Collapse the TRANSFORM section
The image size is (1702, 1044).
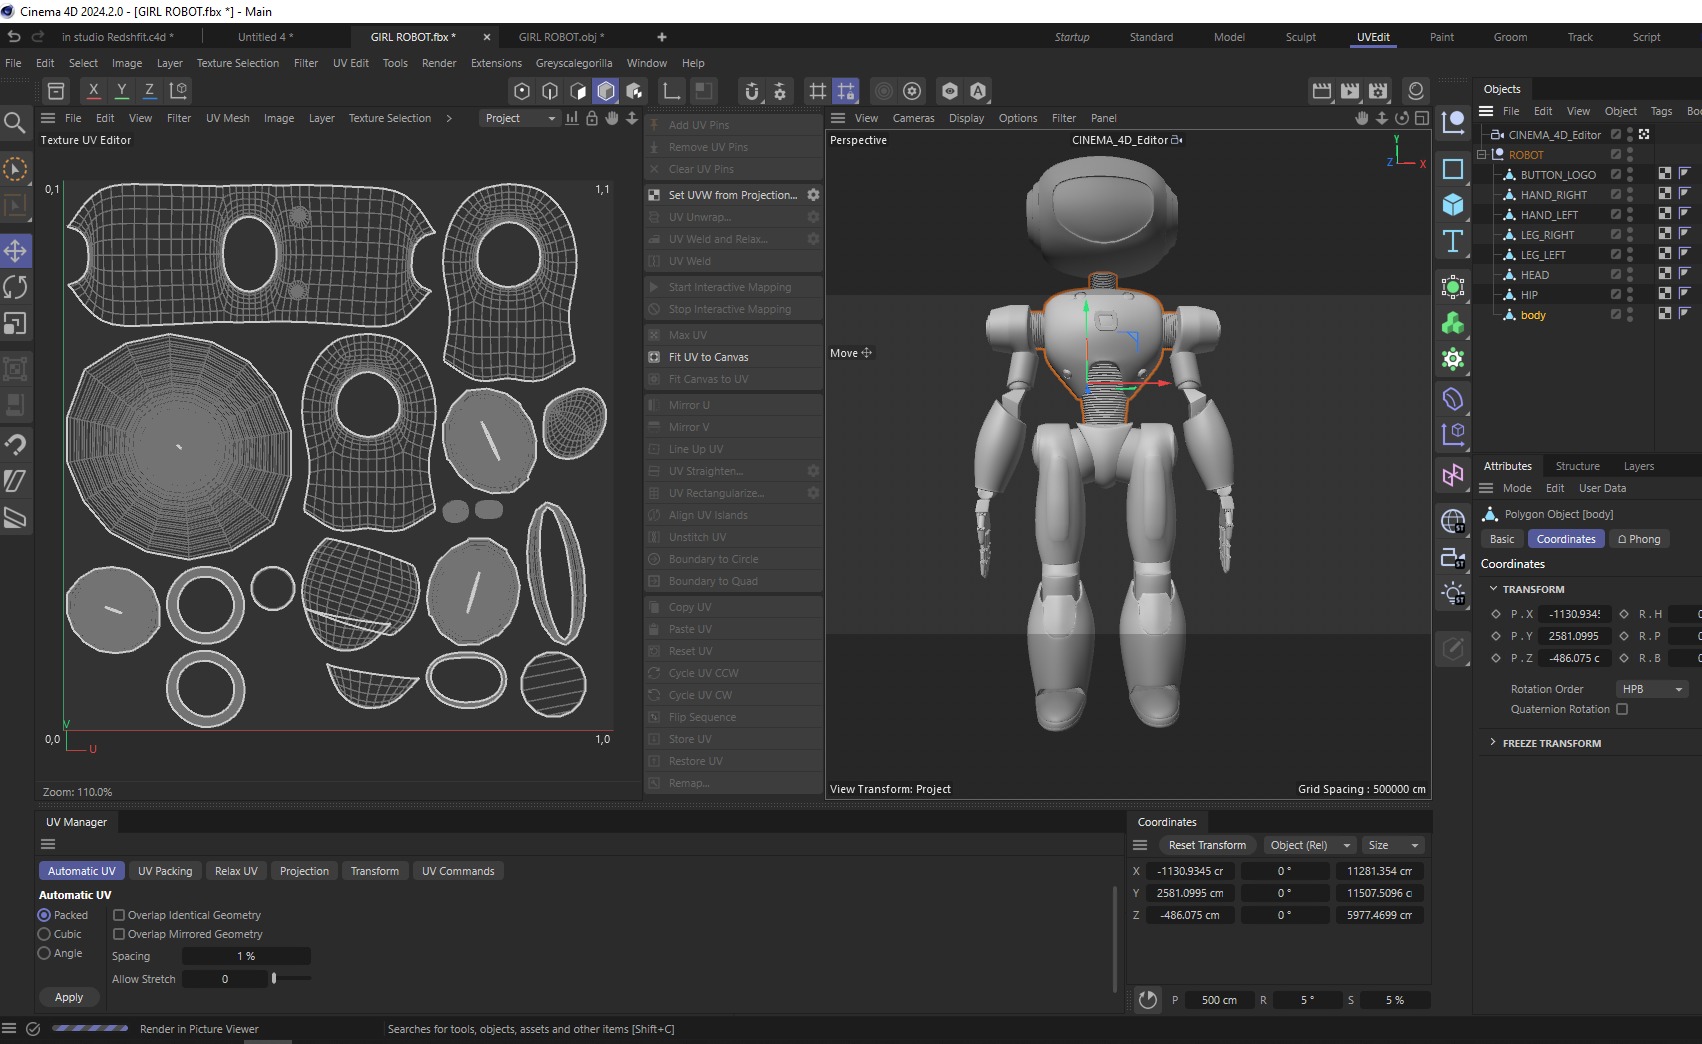click(x=1493, y=589)
